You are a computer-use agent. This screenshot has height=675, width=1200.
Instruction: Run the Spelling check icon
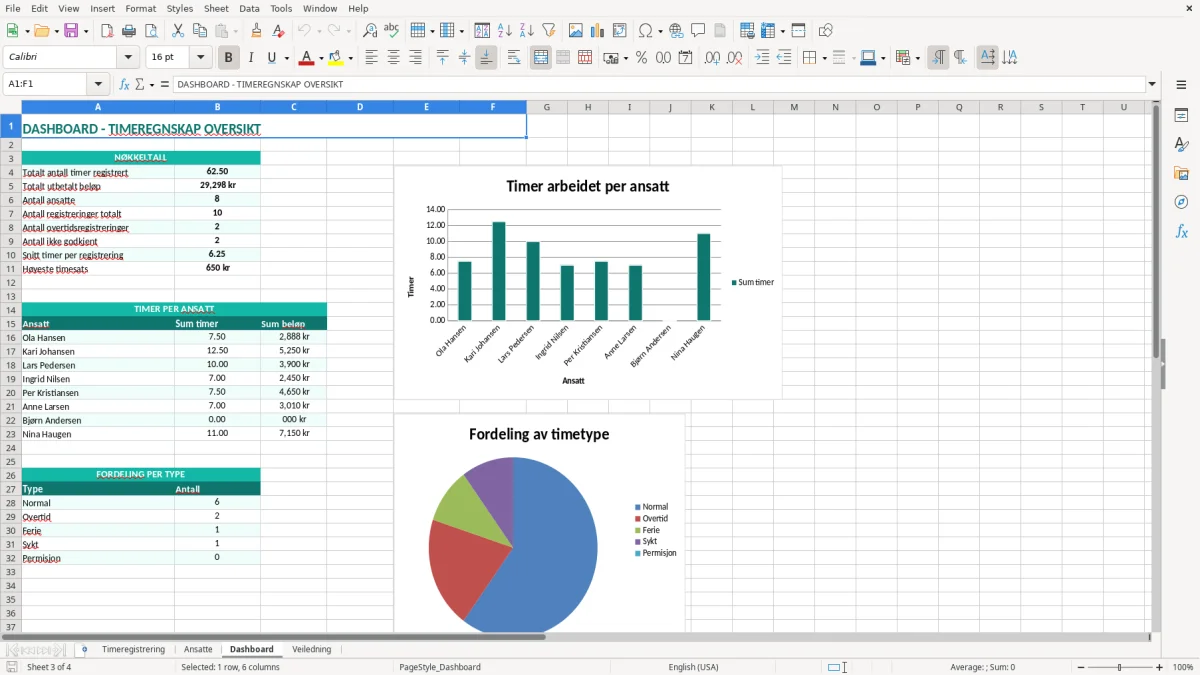pyautogui.click(x=391, y=31)
